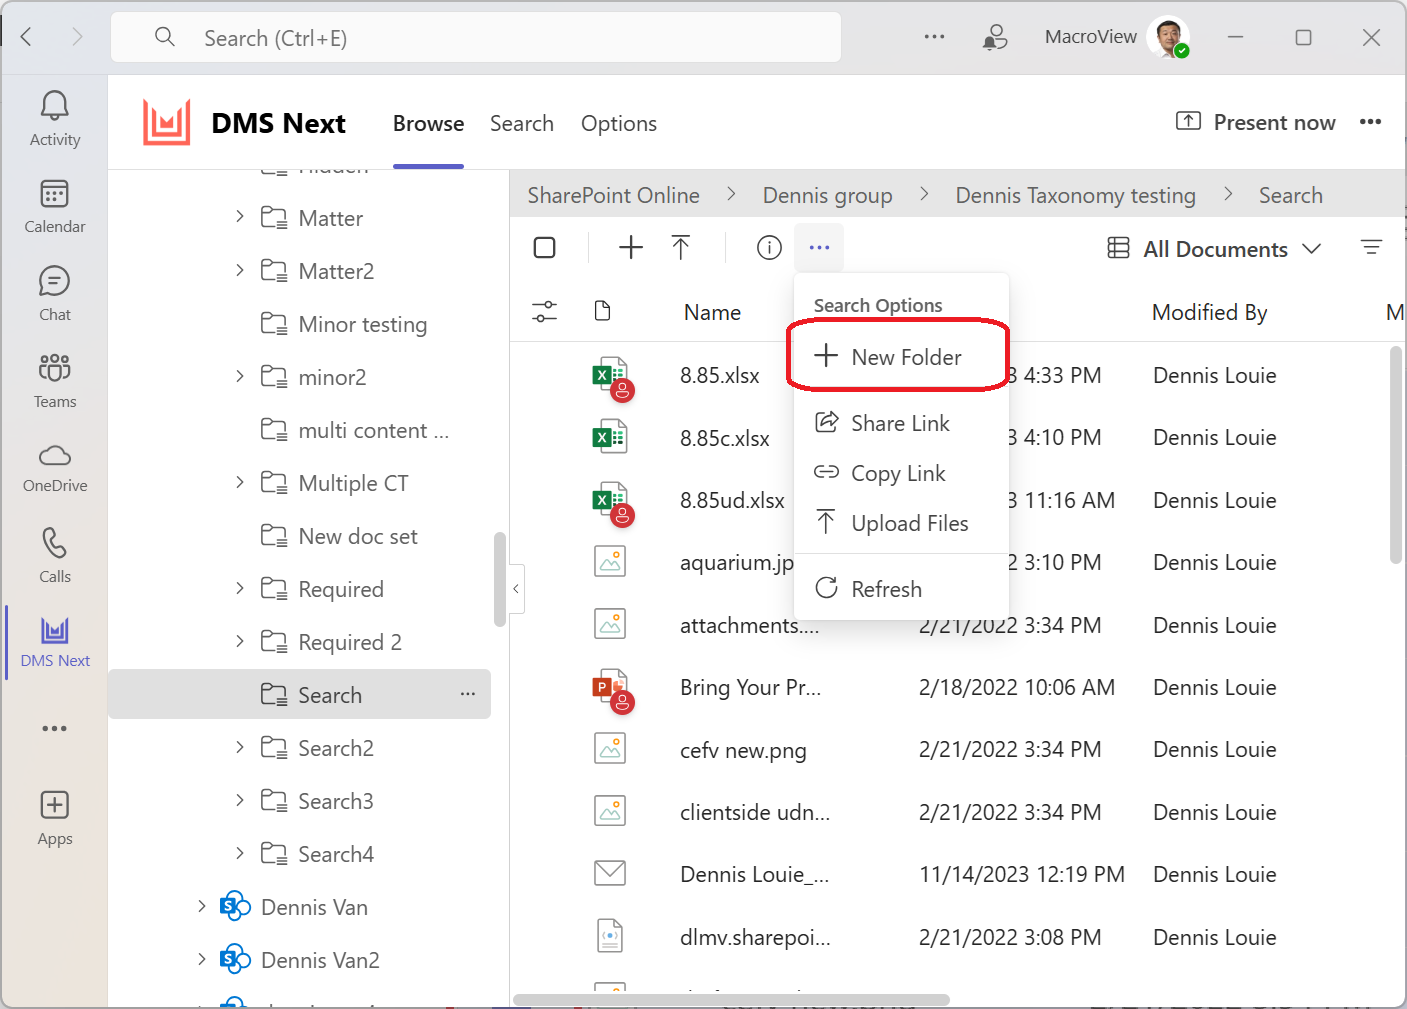1407x1009 pixels.
Task: Open the Activity bell icon
Action: (54, 119)
